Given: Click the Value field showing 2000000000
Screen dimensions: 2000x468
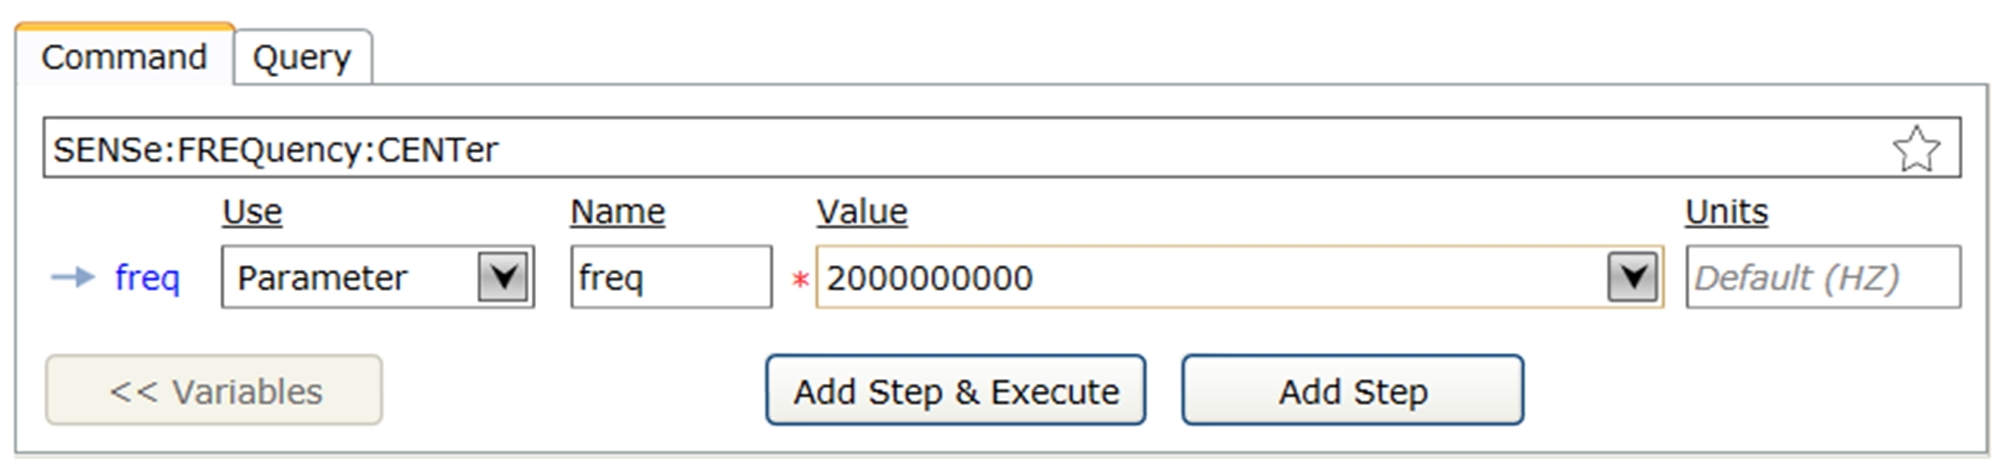Looking at the screenshot, I should click(x=1200, y=277).
